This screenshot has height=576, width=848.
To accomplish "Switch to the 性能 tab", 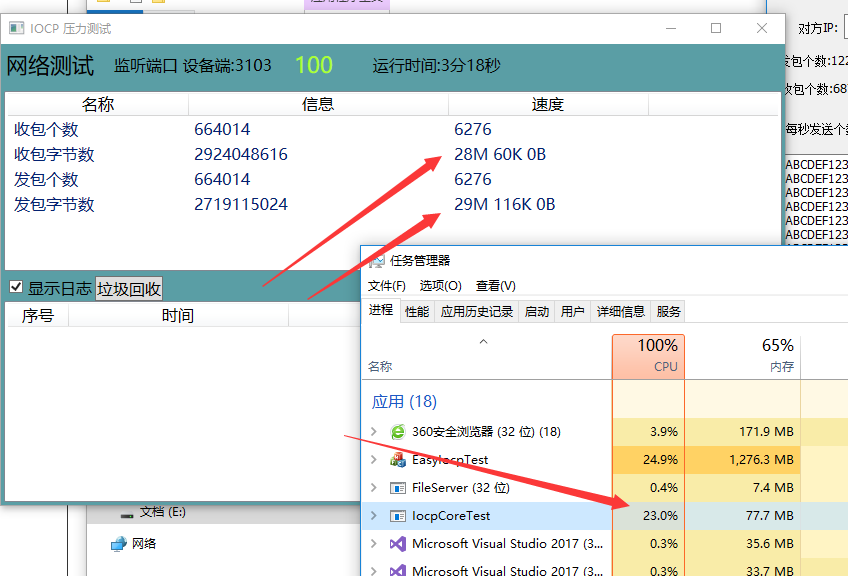I will 417,311.
